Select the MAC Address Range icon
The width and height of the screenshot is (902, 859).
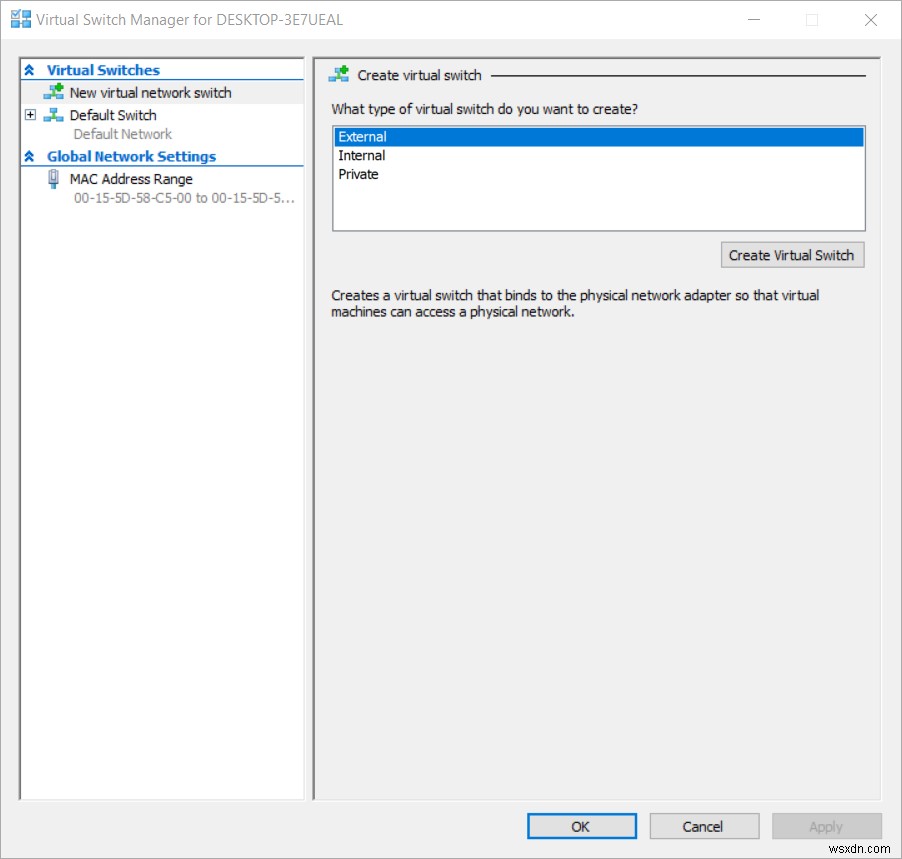click(x=53, y=179)
